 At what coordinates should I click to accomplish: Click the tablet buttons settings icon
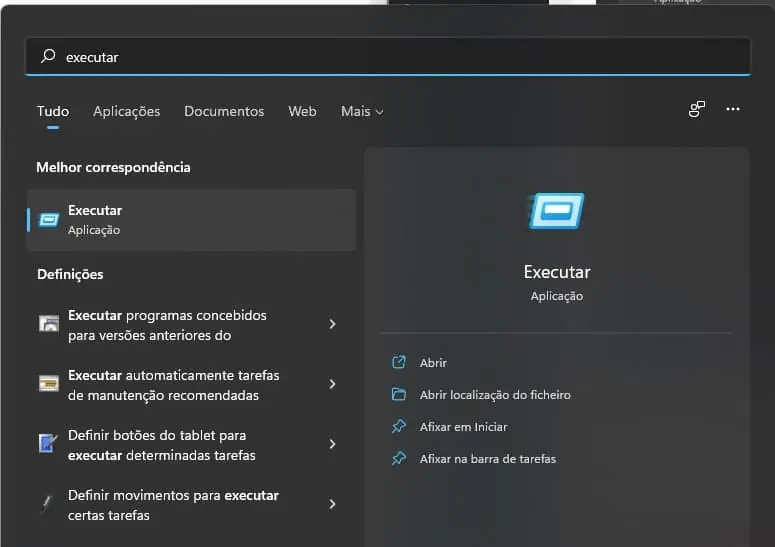(x=48, y=444)
